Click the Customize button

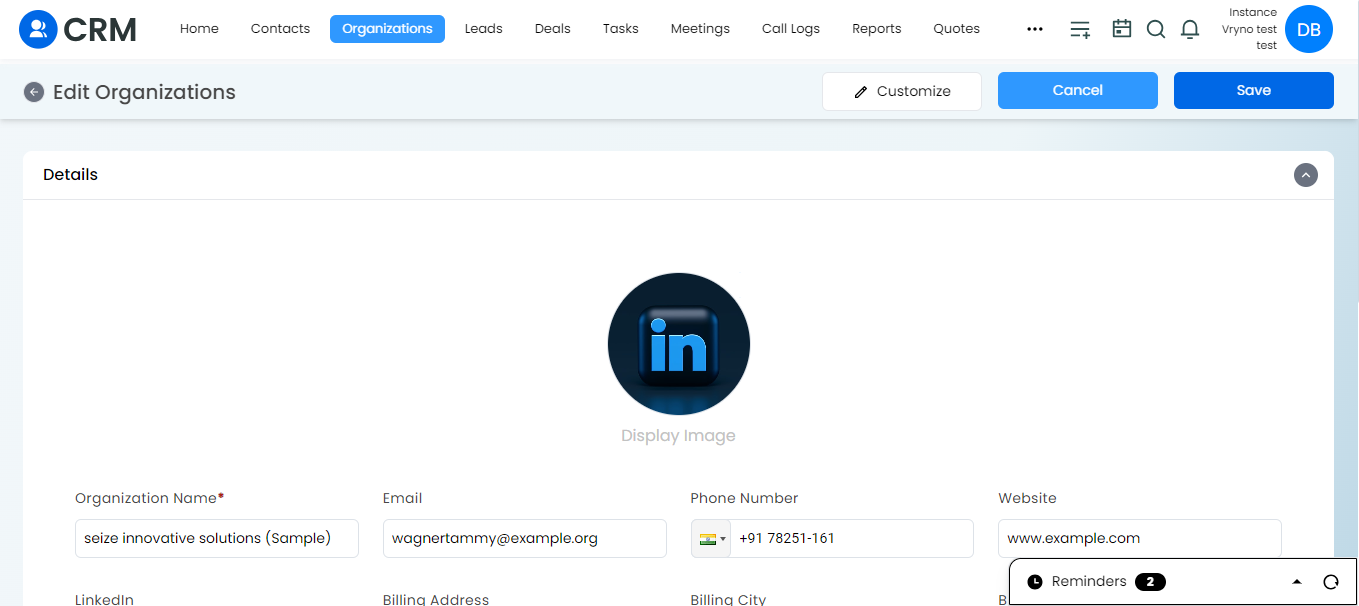pos(902,91)
